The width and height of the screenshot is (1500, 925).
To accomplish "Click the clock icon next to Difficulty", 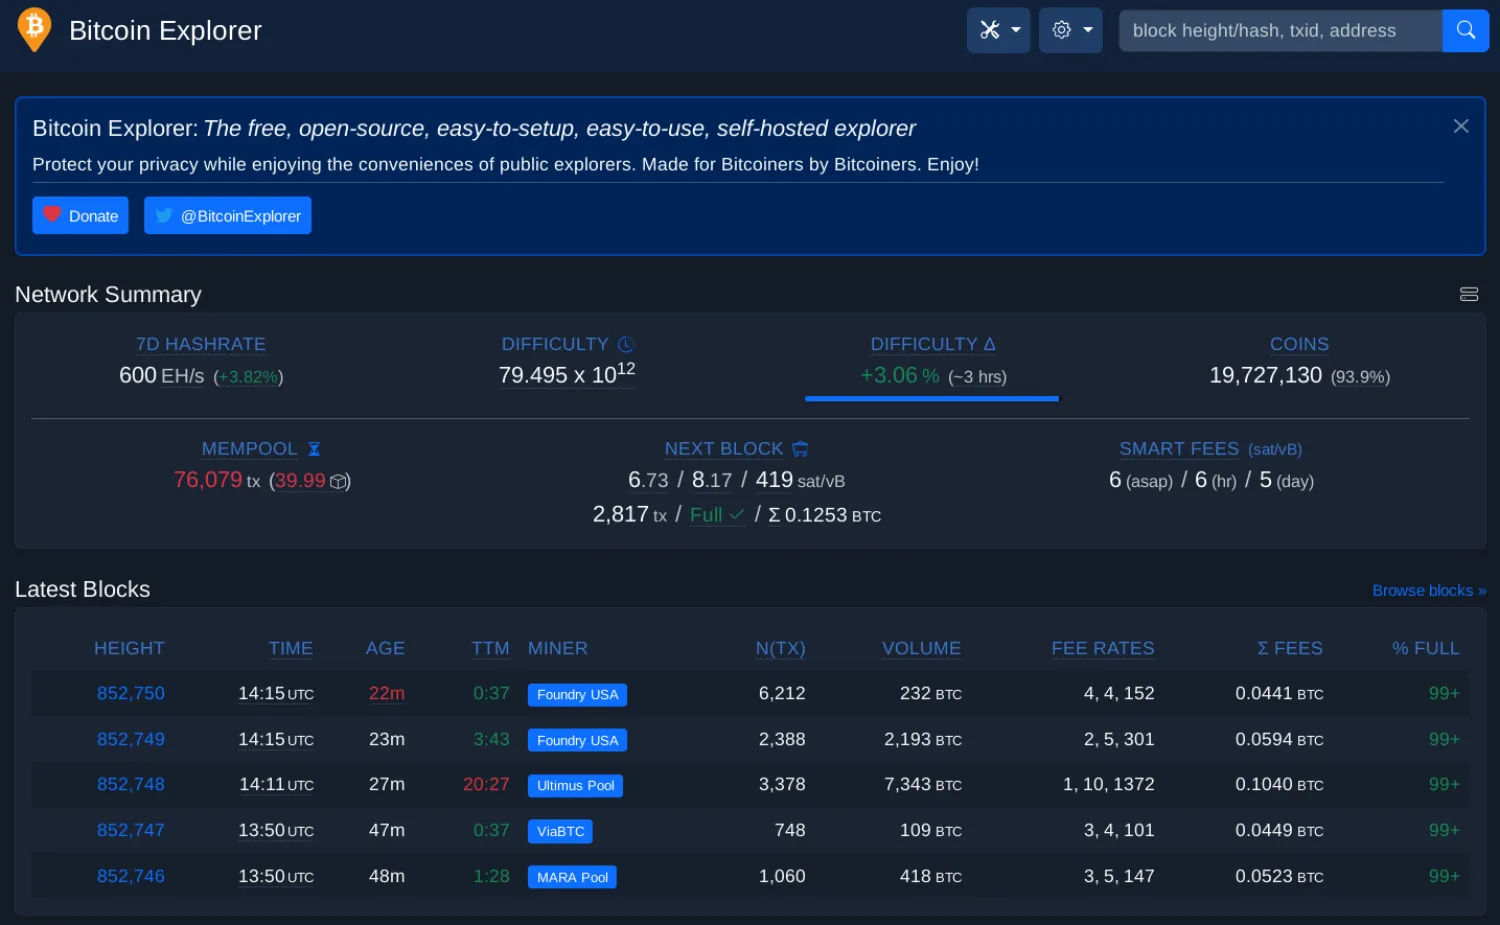I will pos(626,343).
